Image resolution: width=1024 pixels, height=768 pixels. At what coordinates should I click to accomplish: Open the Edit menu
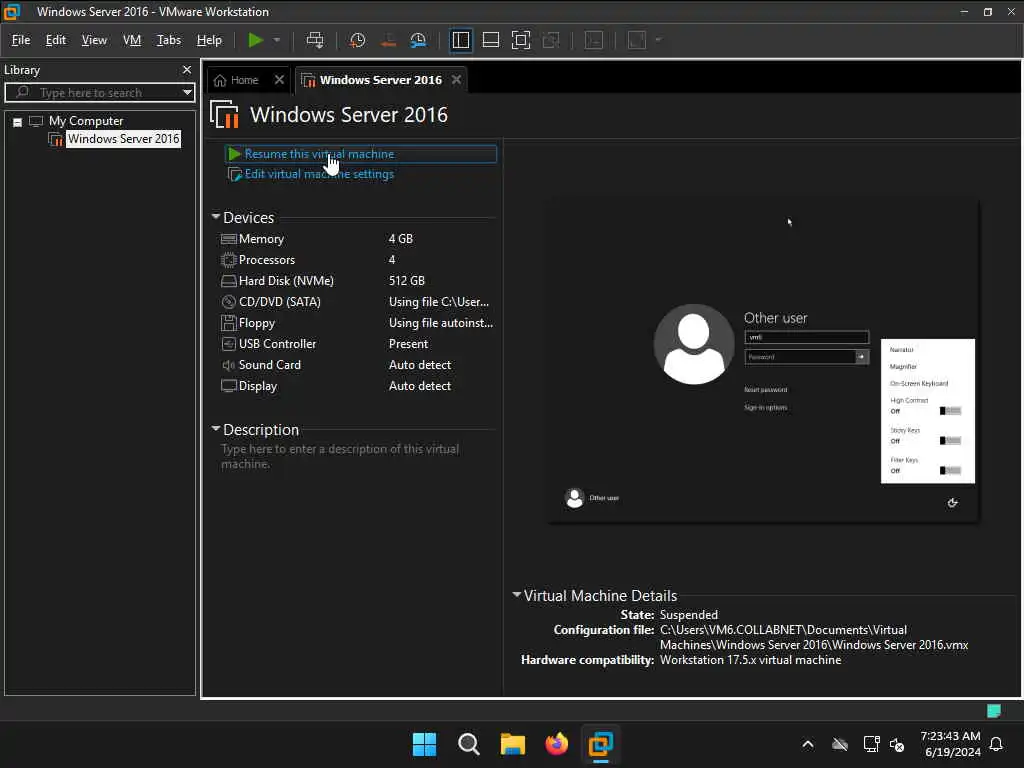click(56, 40)
